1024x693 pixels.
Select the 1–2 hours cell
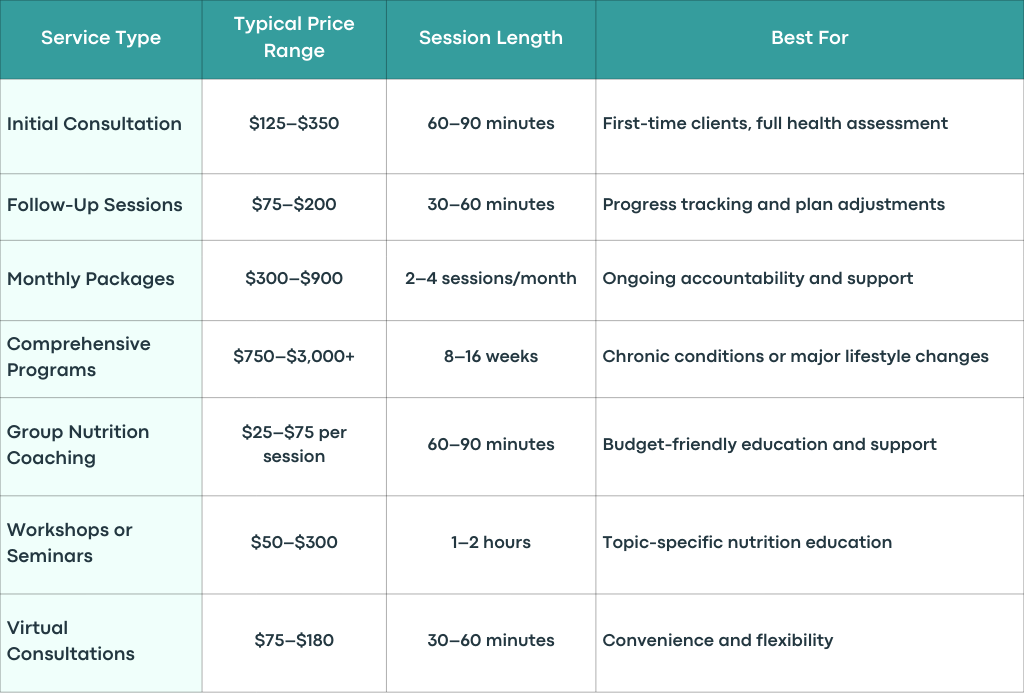tap(490, 544)
